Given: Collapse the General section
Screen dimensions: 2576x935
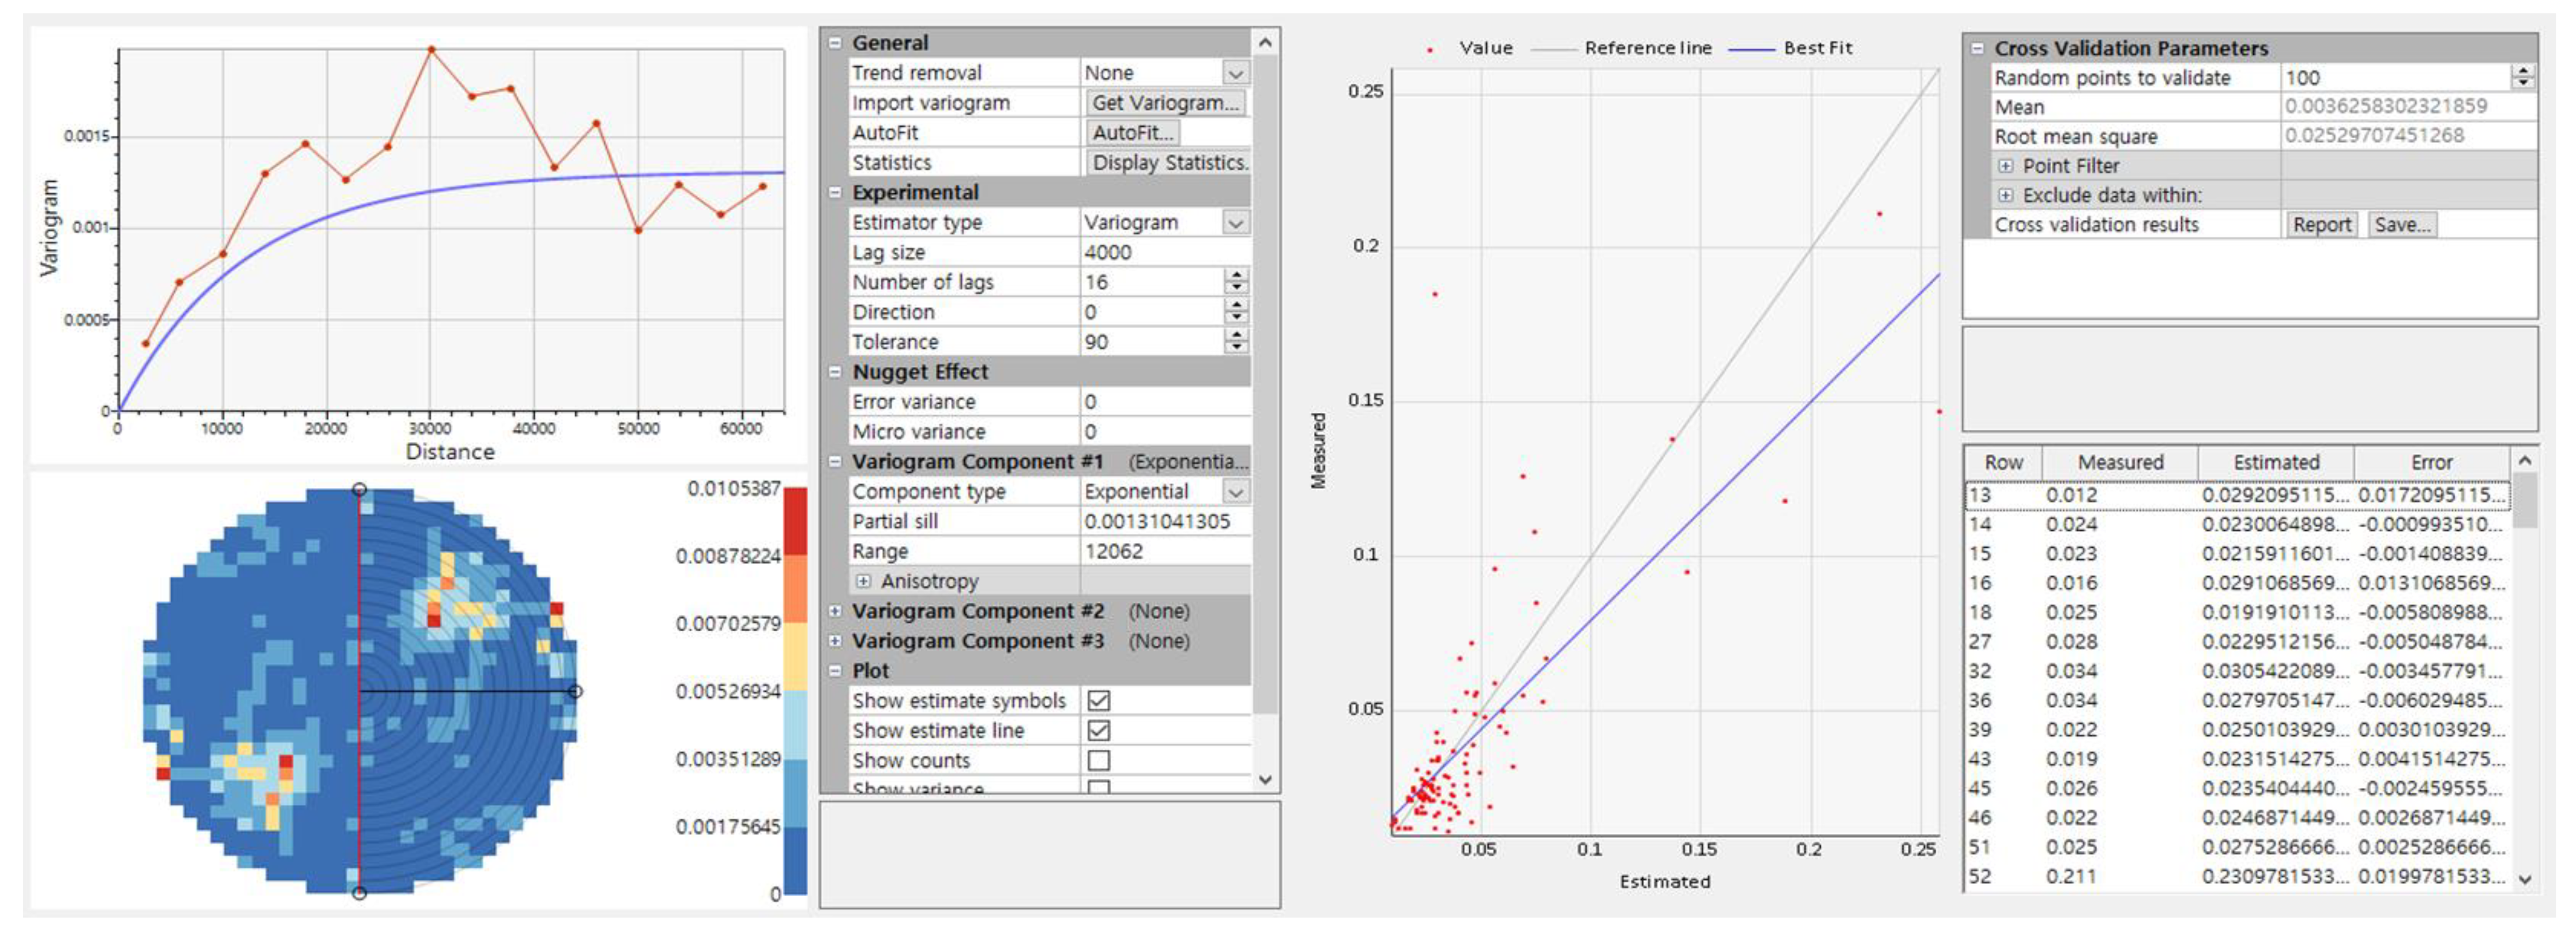Looking at the screenshot, I should [x=835, y=43].
